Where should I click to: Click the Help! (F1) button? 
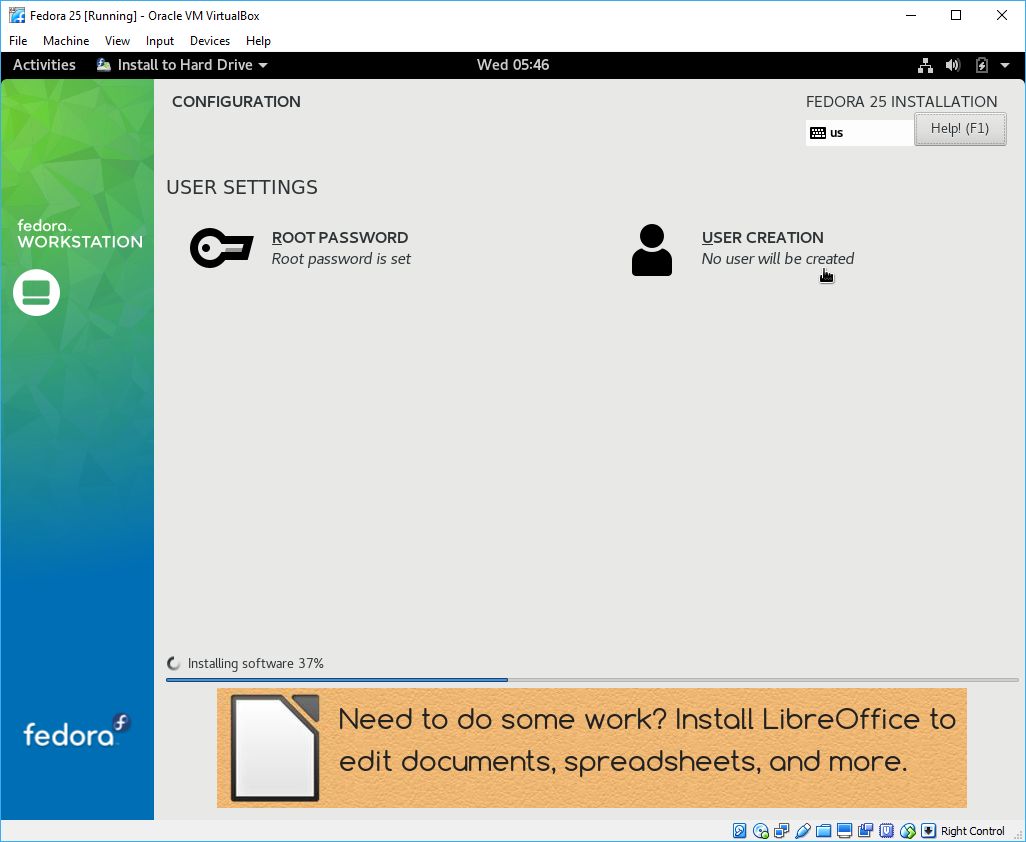[960, 129]
